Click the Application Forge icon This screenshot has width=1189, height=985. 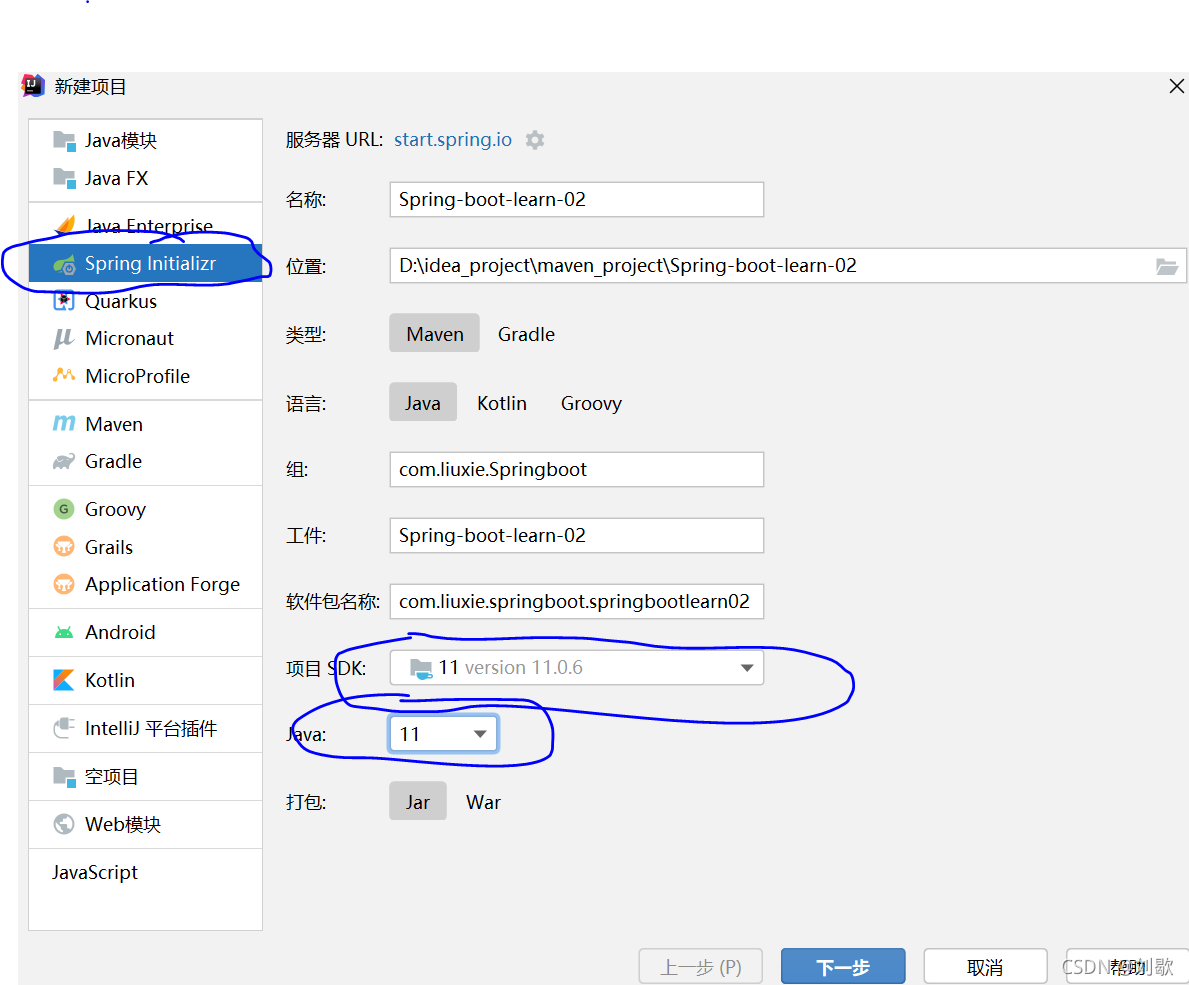64,584
